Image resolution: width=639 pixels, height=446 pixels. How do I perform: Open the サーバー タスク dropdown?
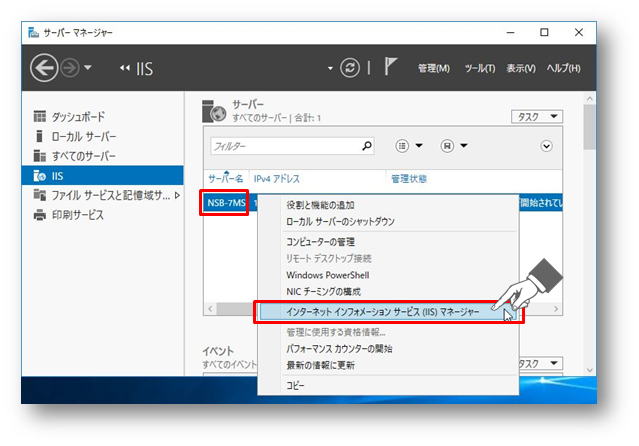pos(537,117)
